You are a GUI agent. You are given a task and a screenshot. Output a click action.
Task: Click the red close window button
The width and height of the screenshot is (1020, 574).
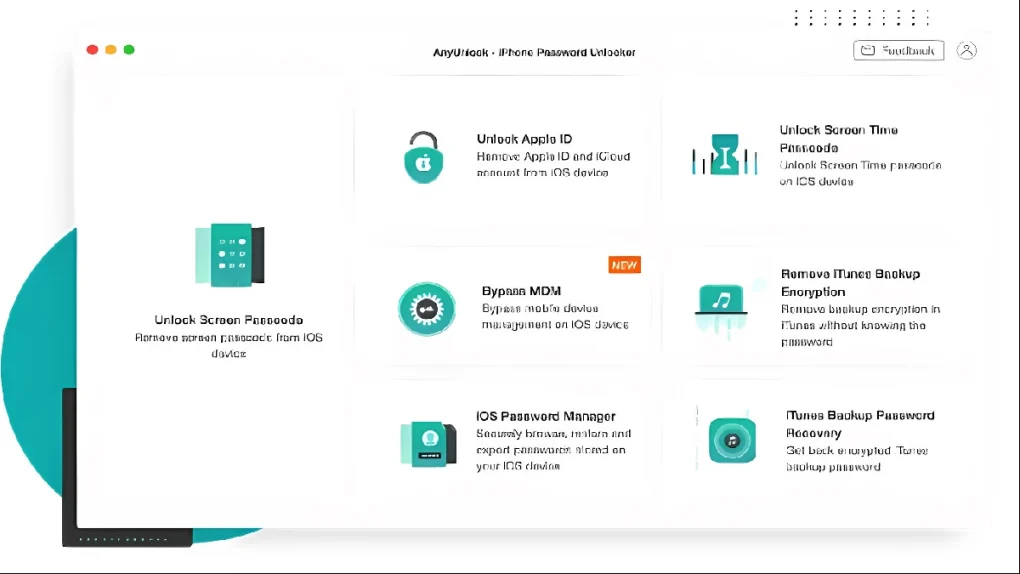(x=92, y=49)
